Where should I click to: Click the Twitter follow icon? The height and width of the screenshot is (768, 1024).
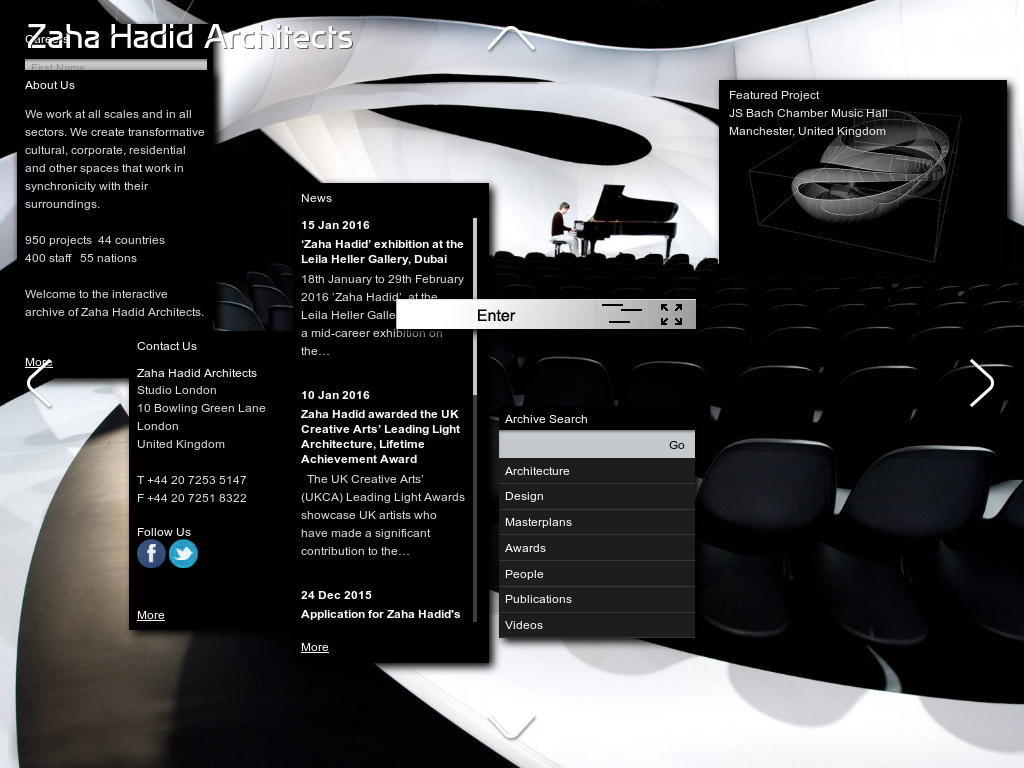point(183,554)
